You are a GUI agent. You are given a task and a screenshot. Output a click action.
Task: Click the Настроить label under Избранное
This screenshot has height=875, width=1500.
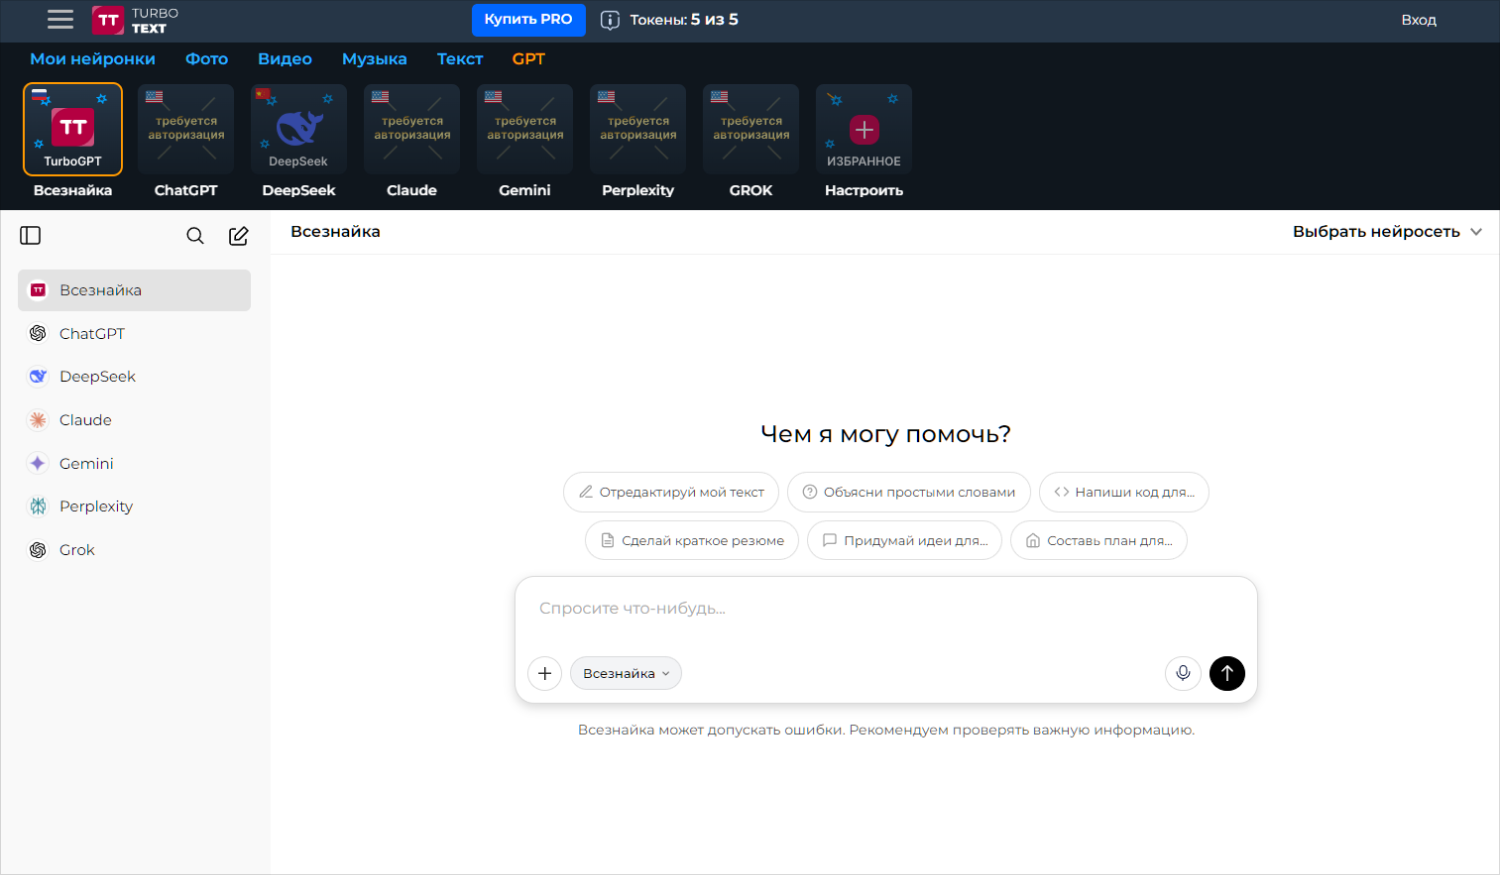pyautogui.click(x=864, y=191)
